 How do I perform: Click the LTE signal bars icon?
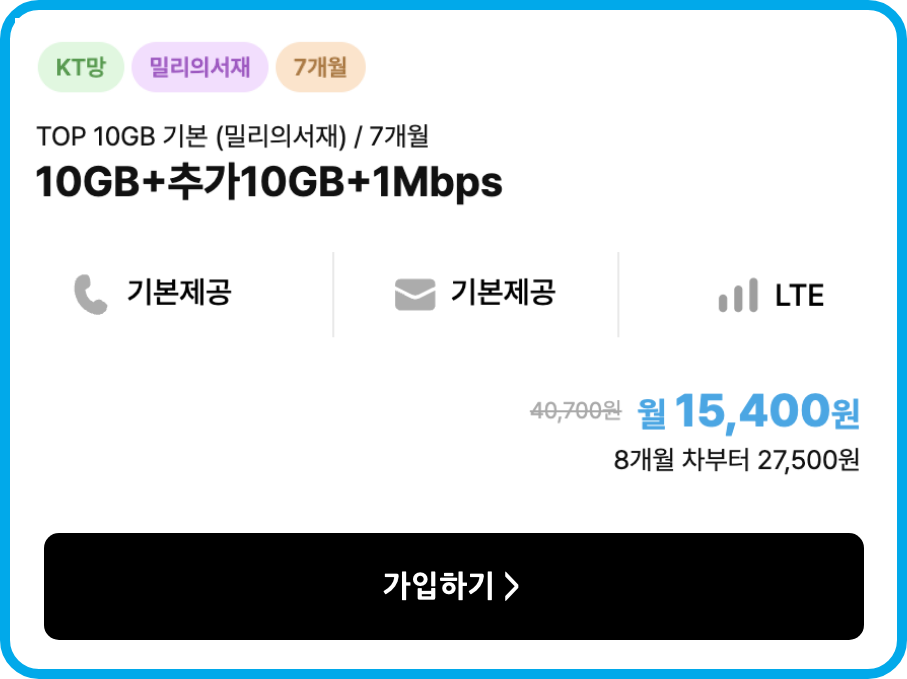tap(738, 295)
